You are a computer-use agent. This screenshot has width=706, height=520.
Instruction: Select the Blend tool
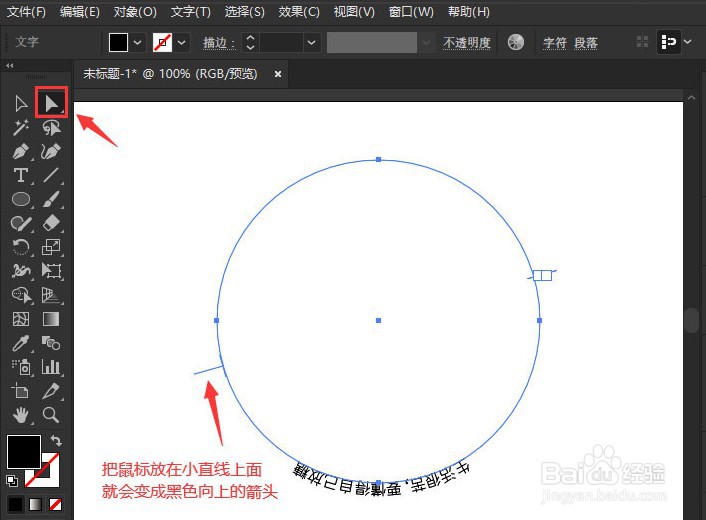click(51, 343)
